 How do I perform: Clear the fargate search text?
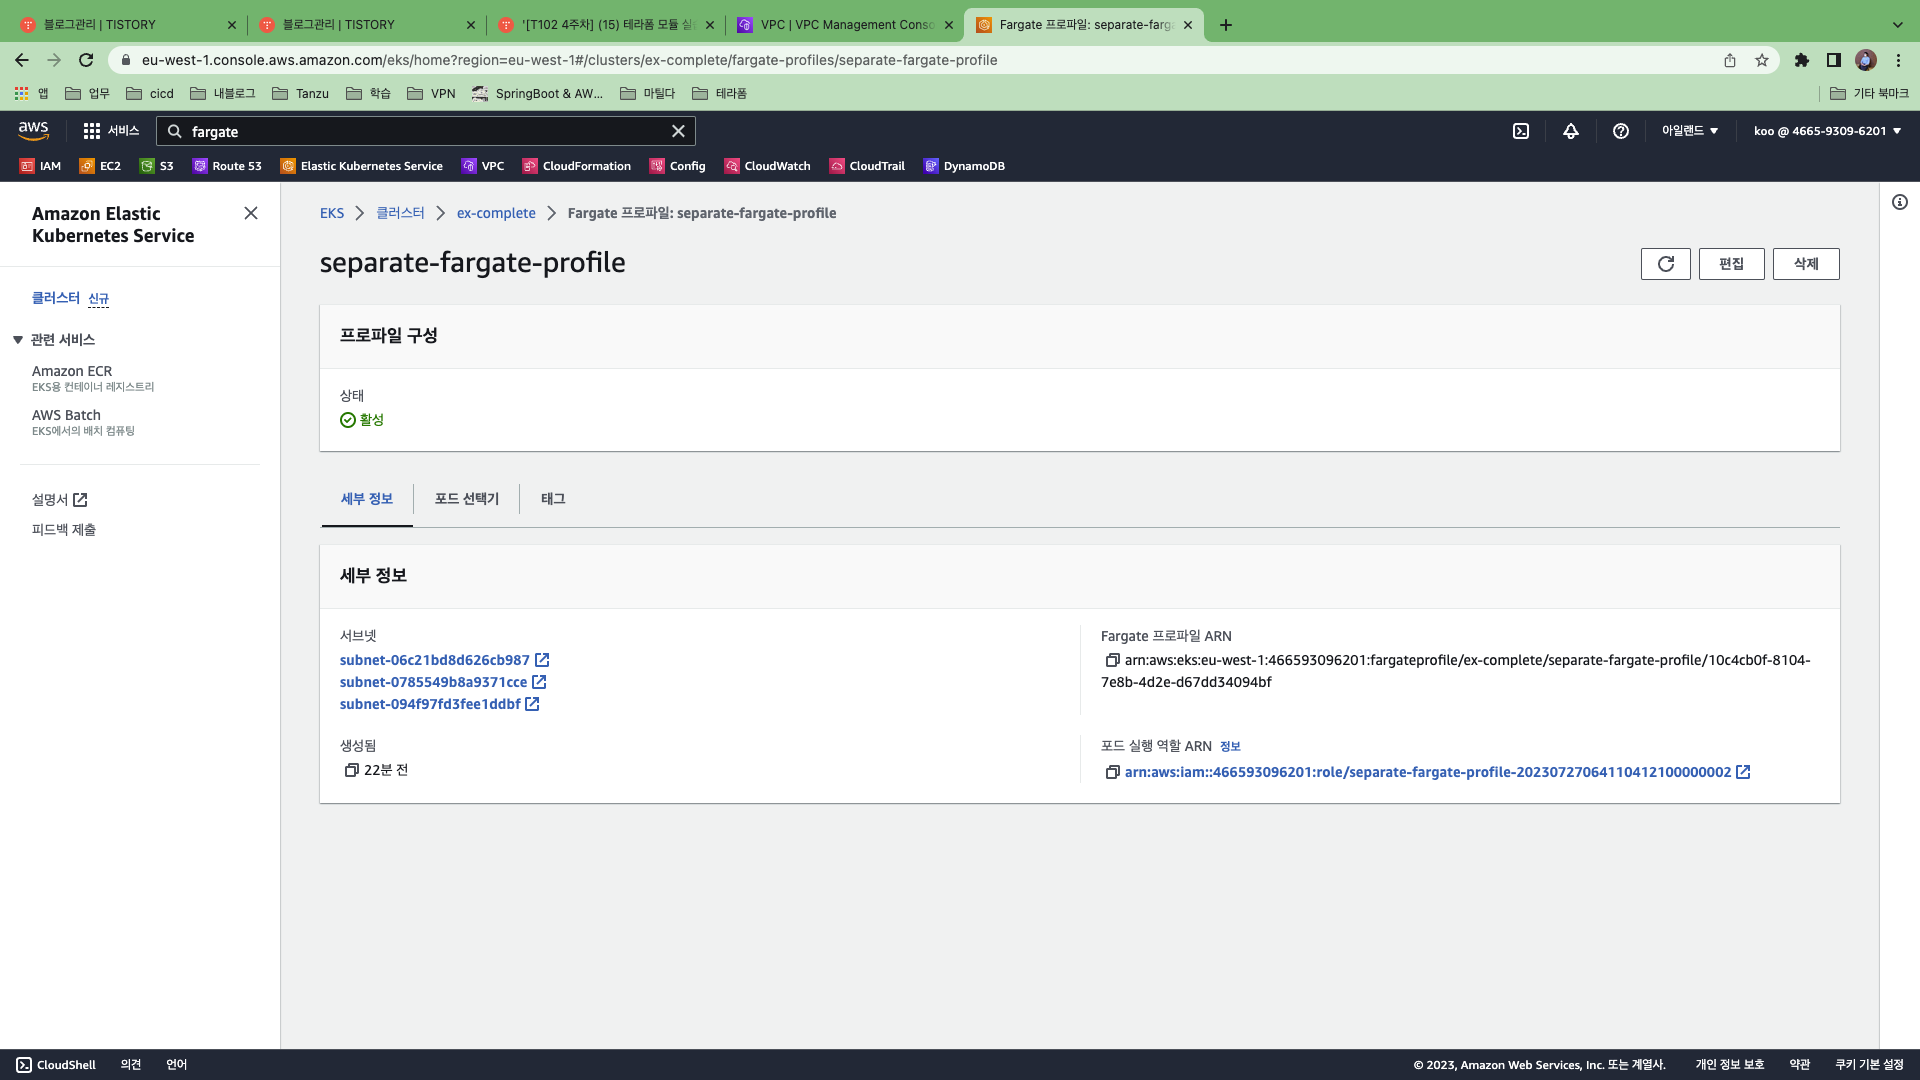tap(678, 131)
